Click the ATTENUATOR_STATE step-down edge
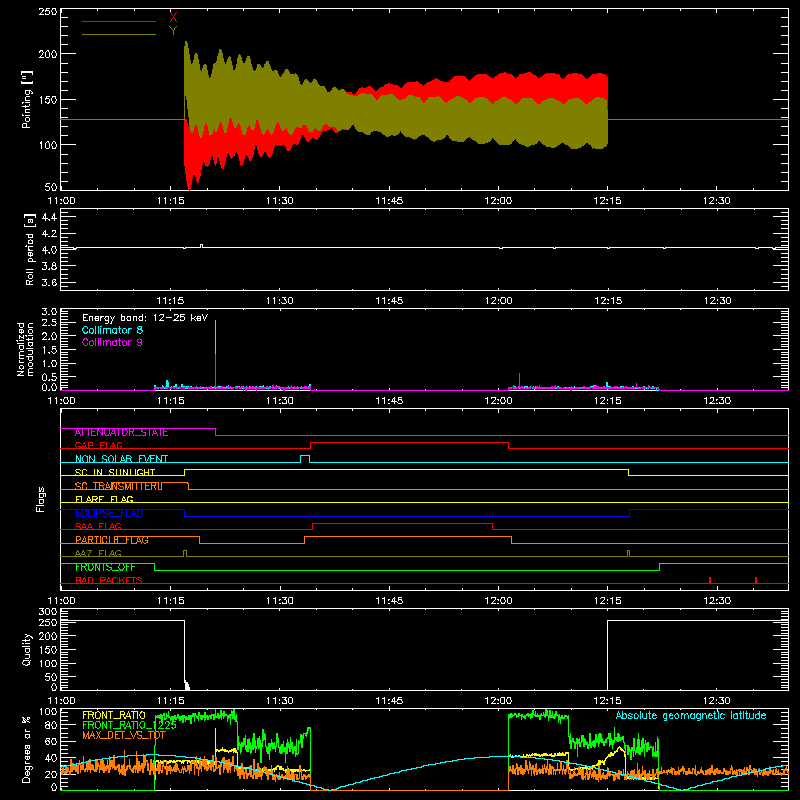This screenshot has width=800, height=800. pos(215,432)
